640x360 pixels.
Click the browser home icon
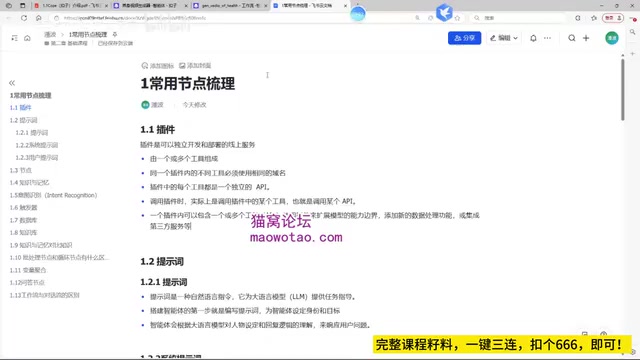[x=38, y=18]
